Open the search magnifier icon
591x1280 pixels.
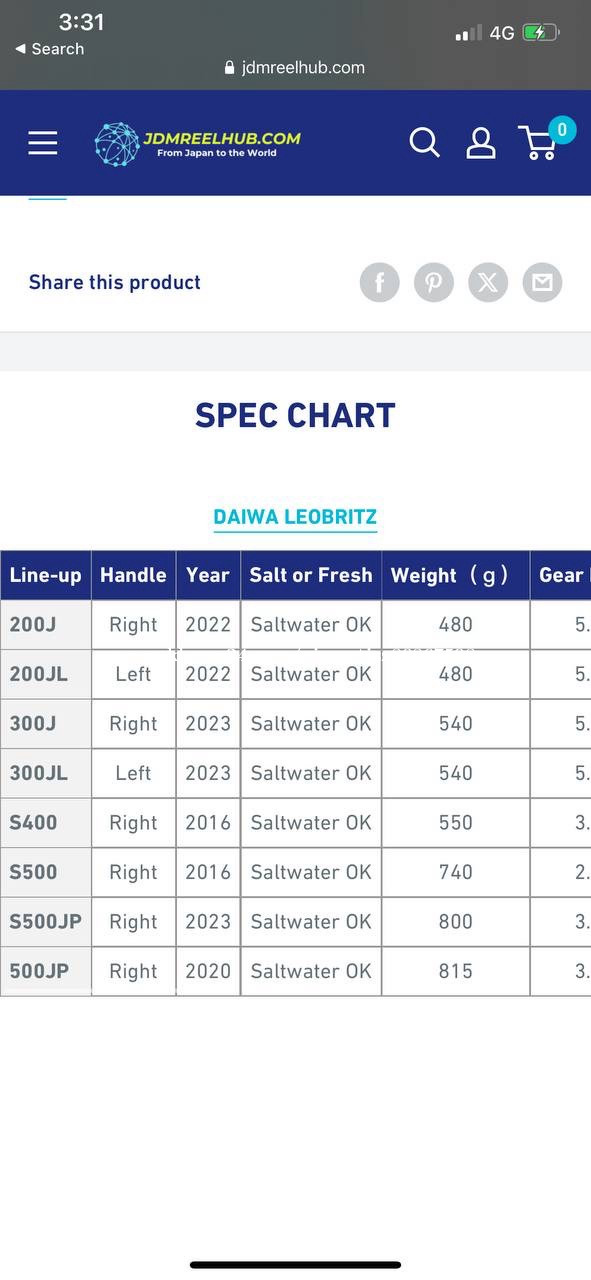point(424,143)
